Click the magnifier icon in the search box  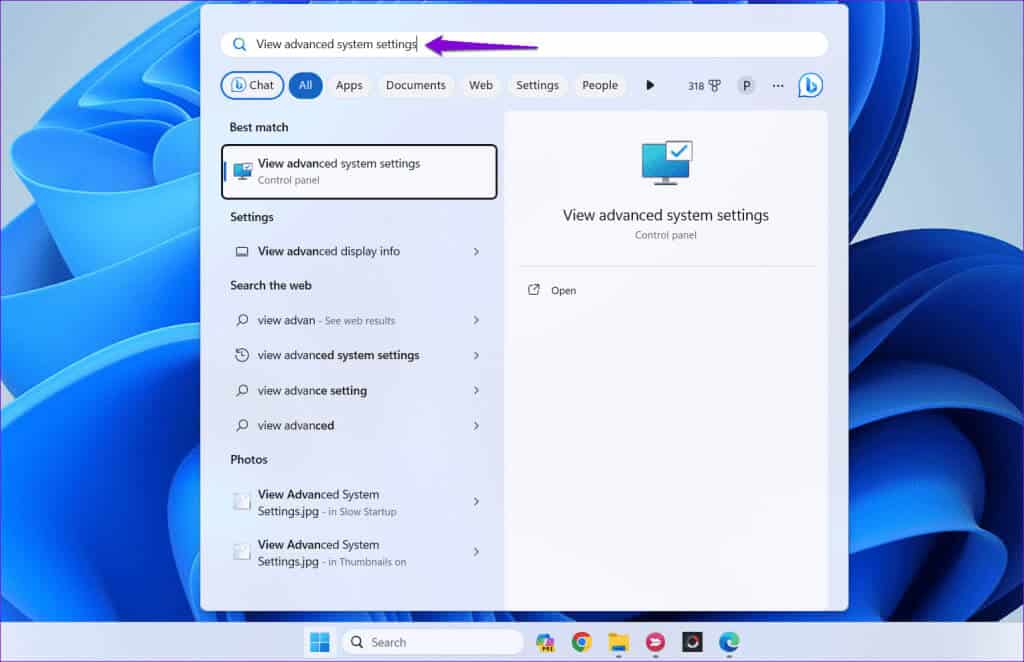(x=240, y=44)
